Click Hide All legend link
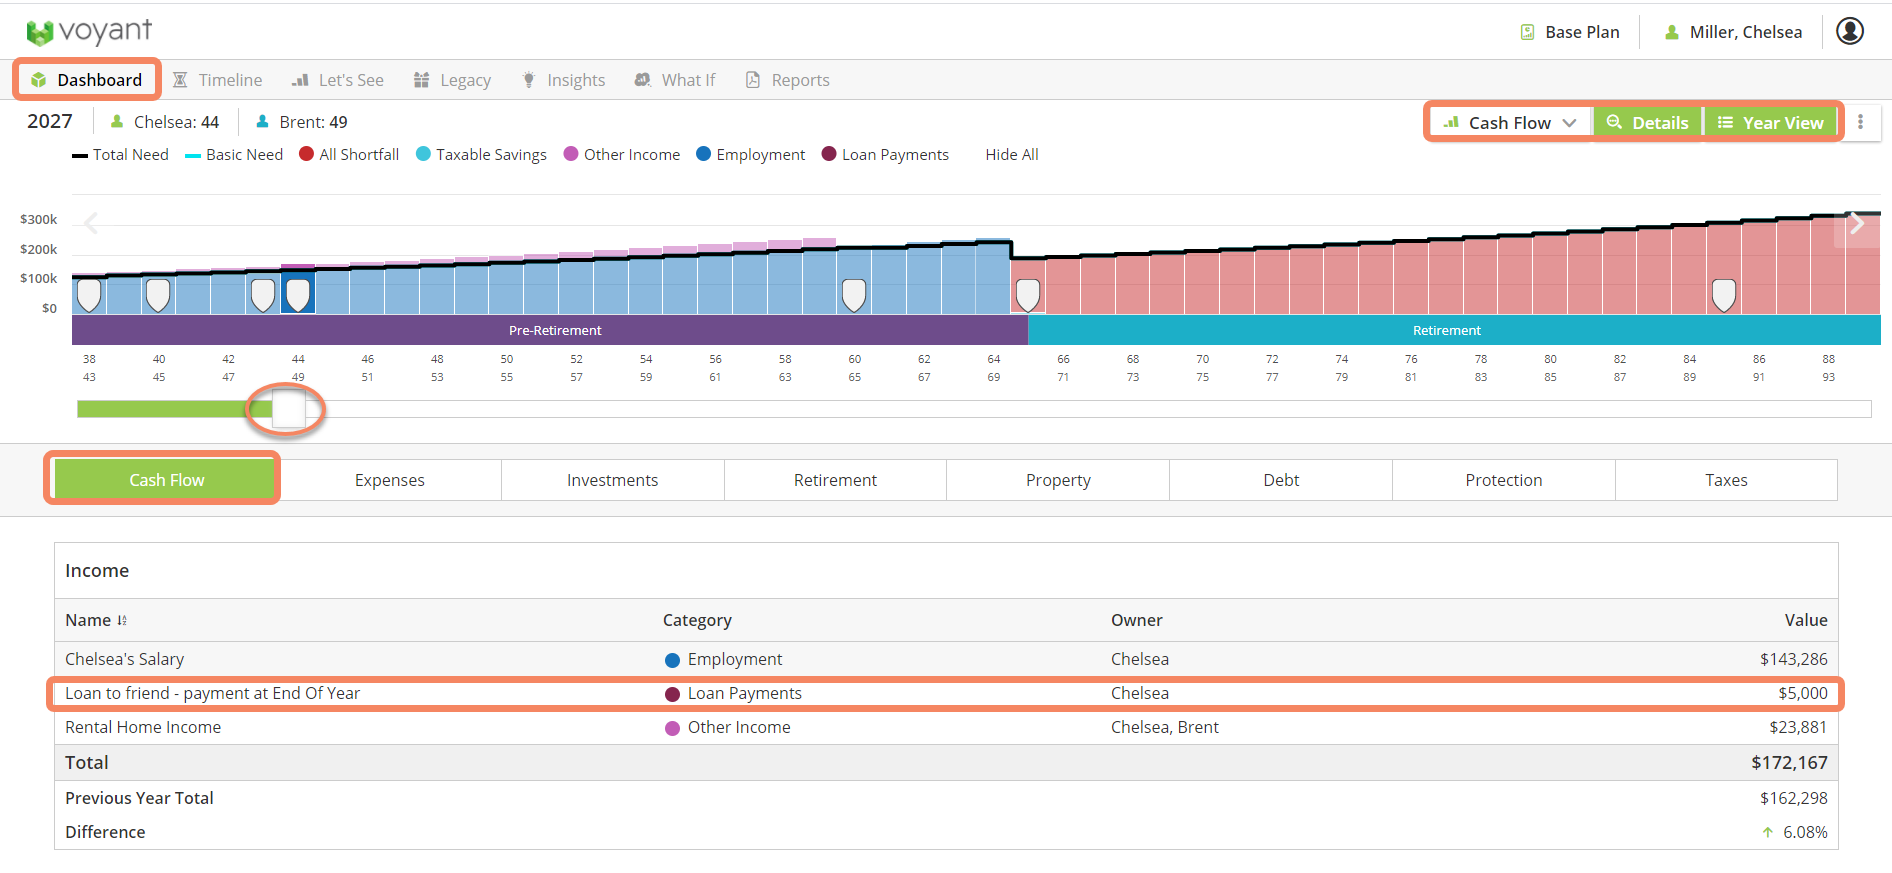Viewport: 1892px width, 873px height. 1011,155
